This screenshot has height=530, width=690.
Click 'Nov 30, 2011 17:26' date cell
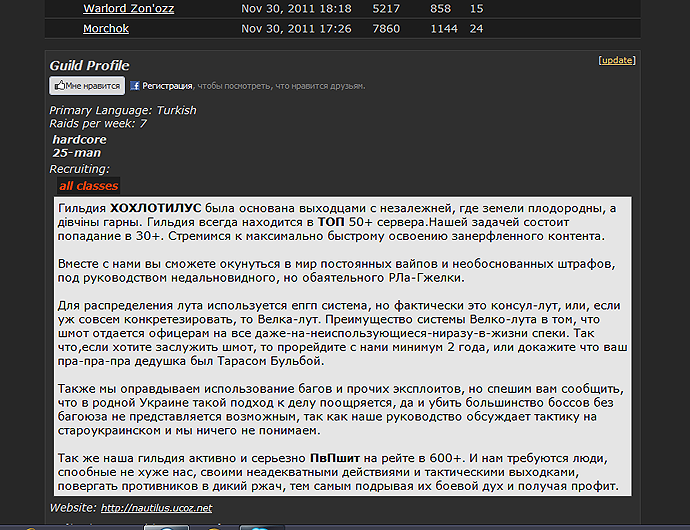[x=296, y=29]
